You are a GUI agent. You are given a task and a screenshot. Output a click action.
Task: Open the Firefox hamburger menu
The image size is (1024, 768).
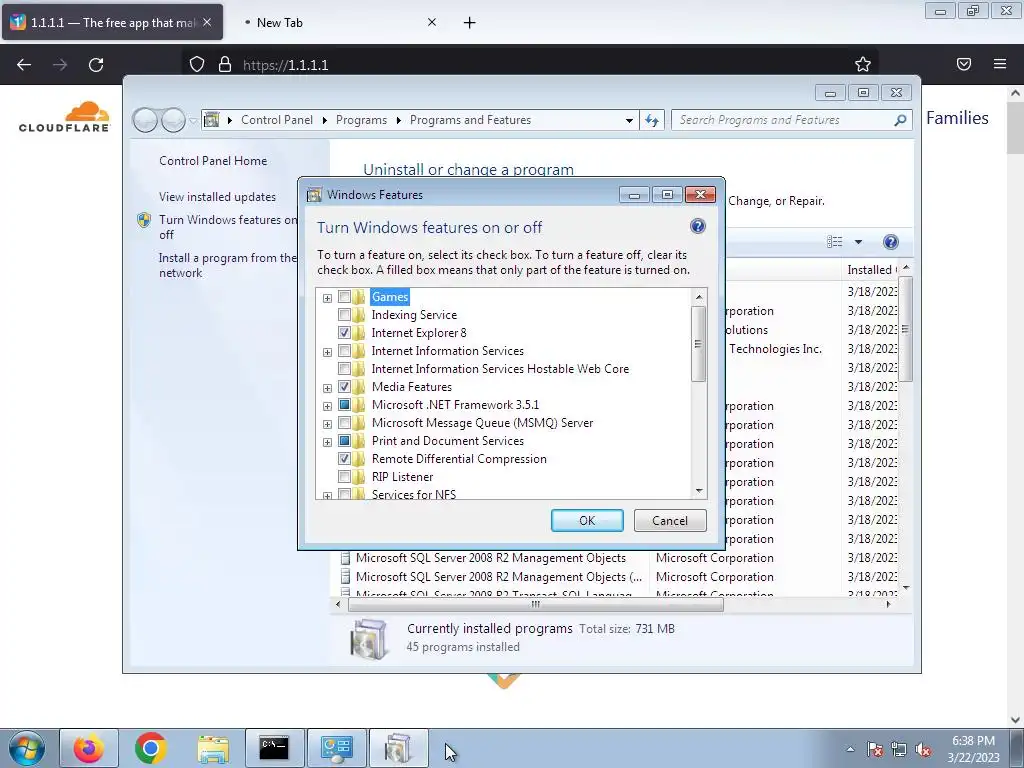pyautogui.click(x=1000, y=64)
